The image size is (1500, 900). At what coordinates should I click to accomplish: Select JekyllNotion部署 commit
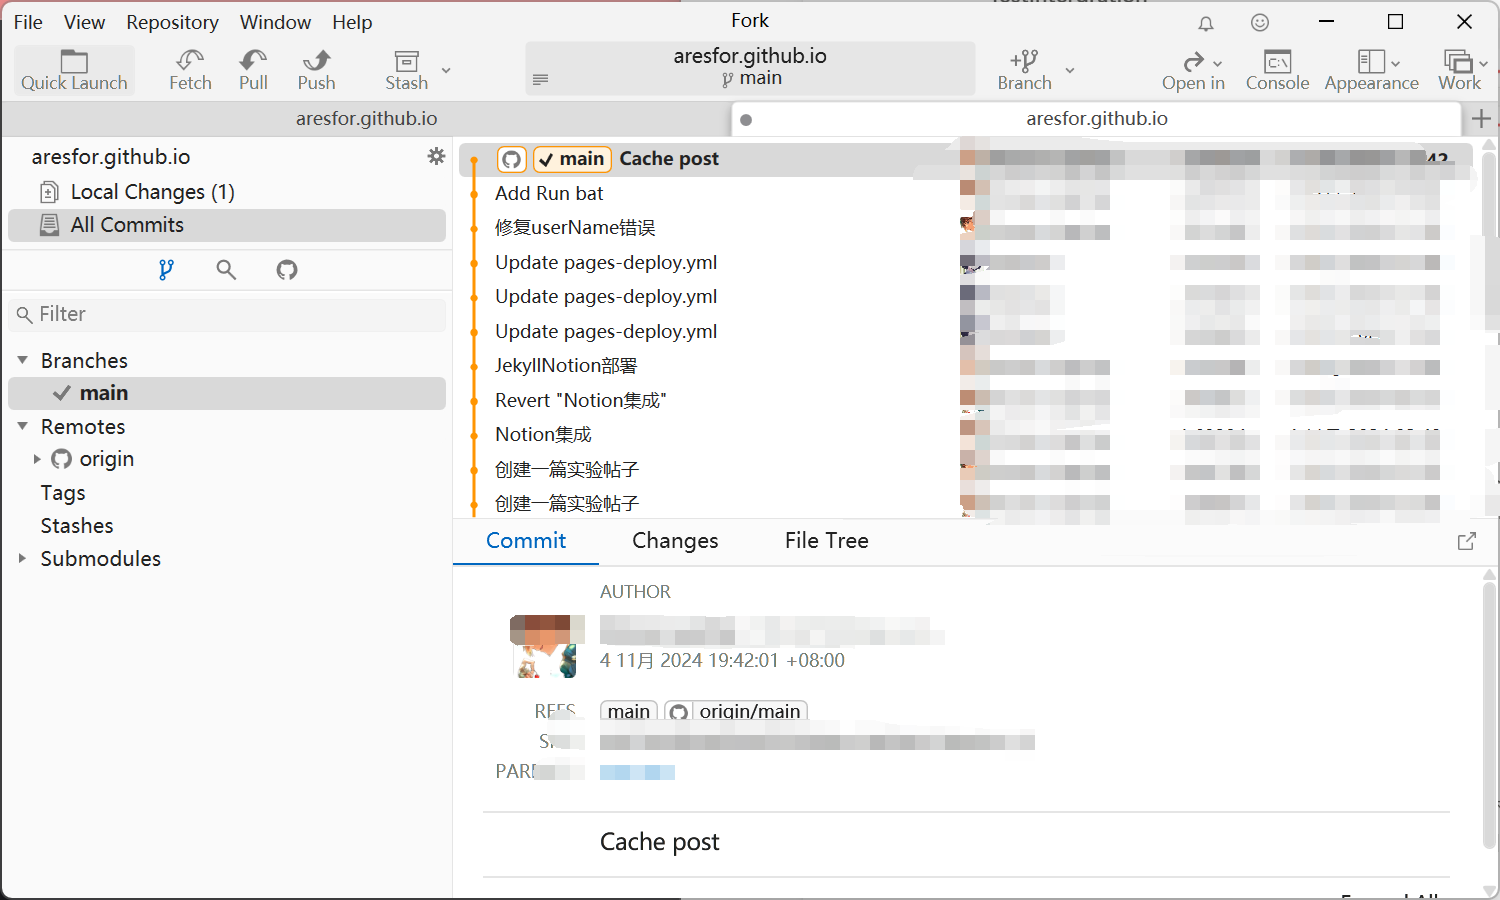click(566, 366)
